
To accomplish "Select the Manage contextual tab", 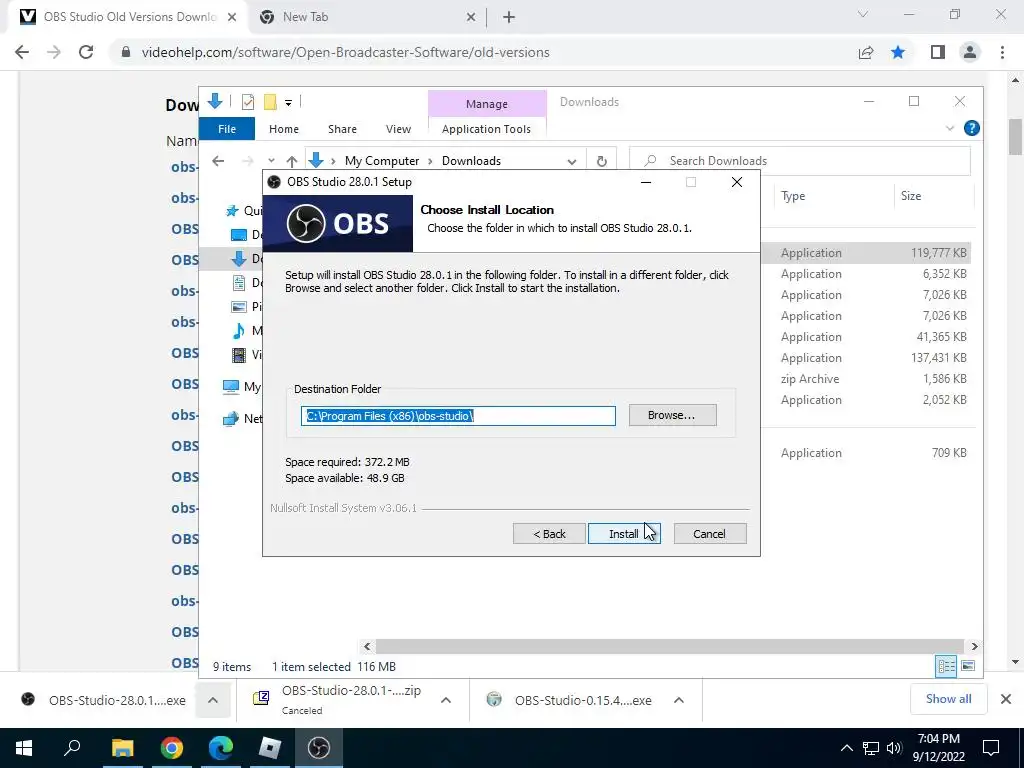I will [x=487, y=104].
